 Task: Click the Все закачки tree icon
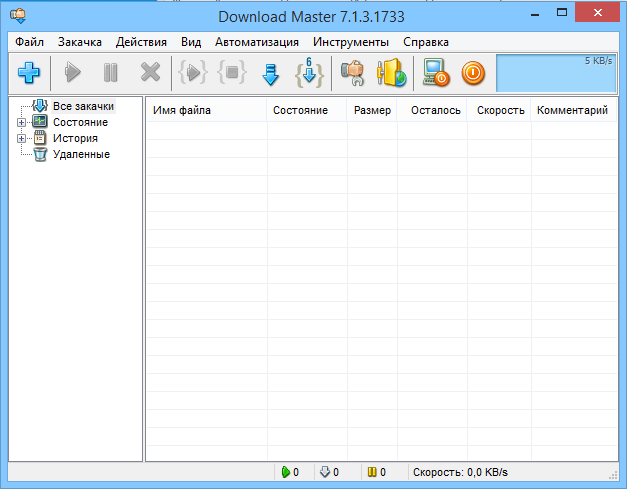(40, 106)
